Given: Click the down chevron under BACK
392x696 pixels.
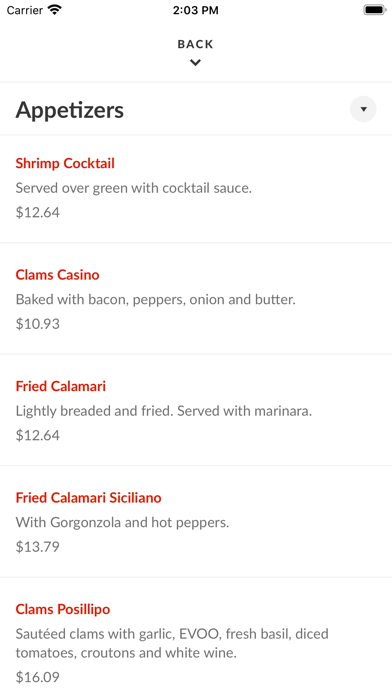Looking at the screenshot, I should pos(195,63).
